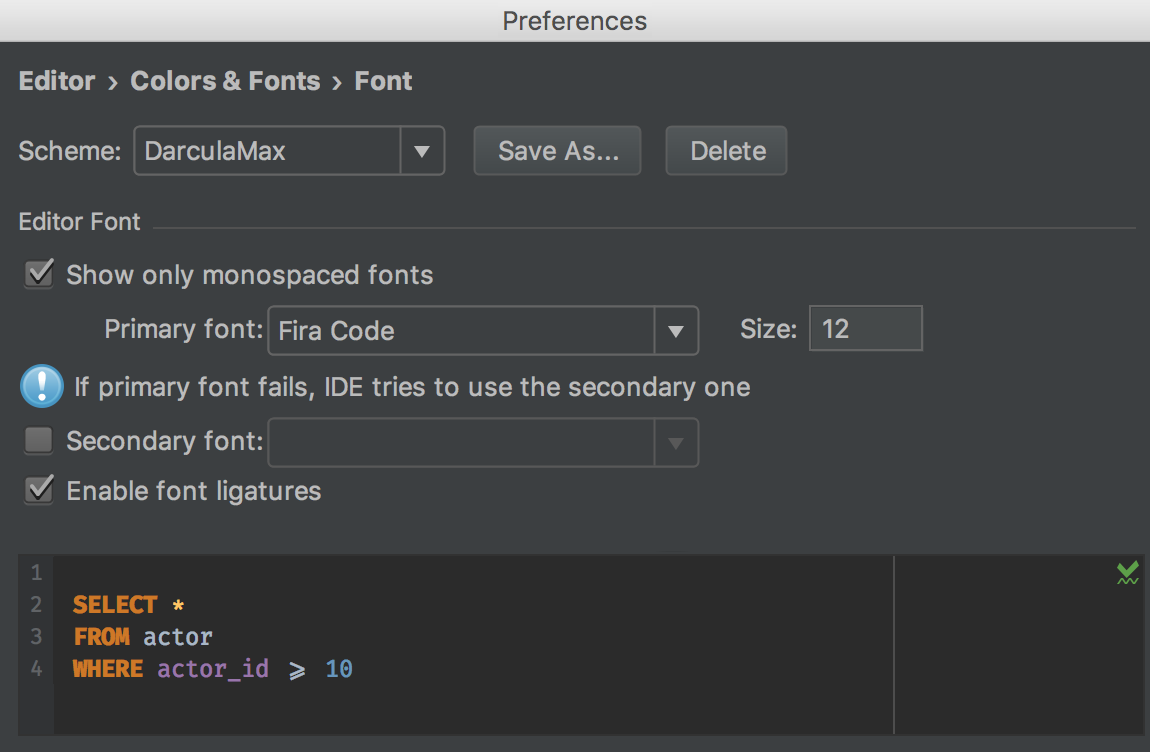
Task: Click the Save As... button
Action: (x=557, y=151)
